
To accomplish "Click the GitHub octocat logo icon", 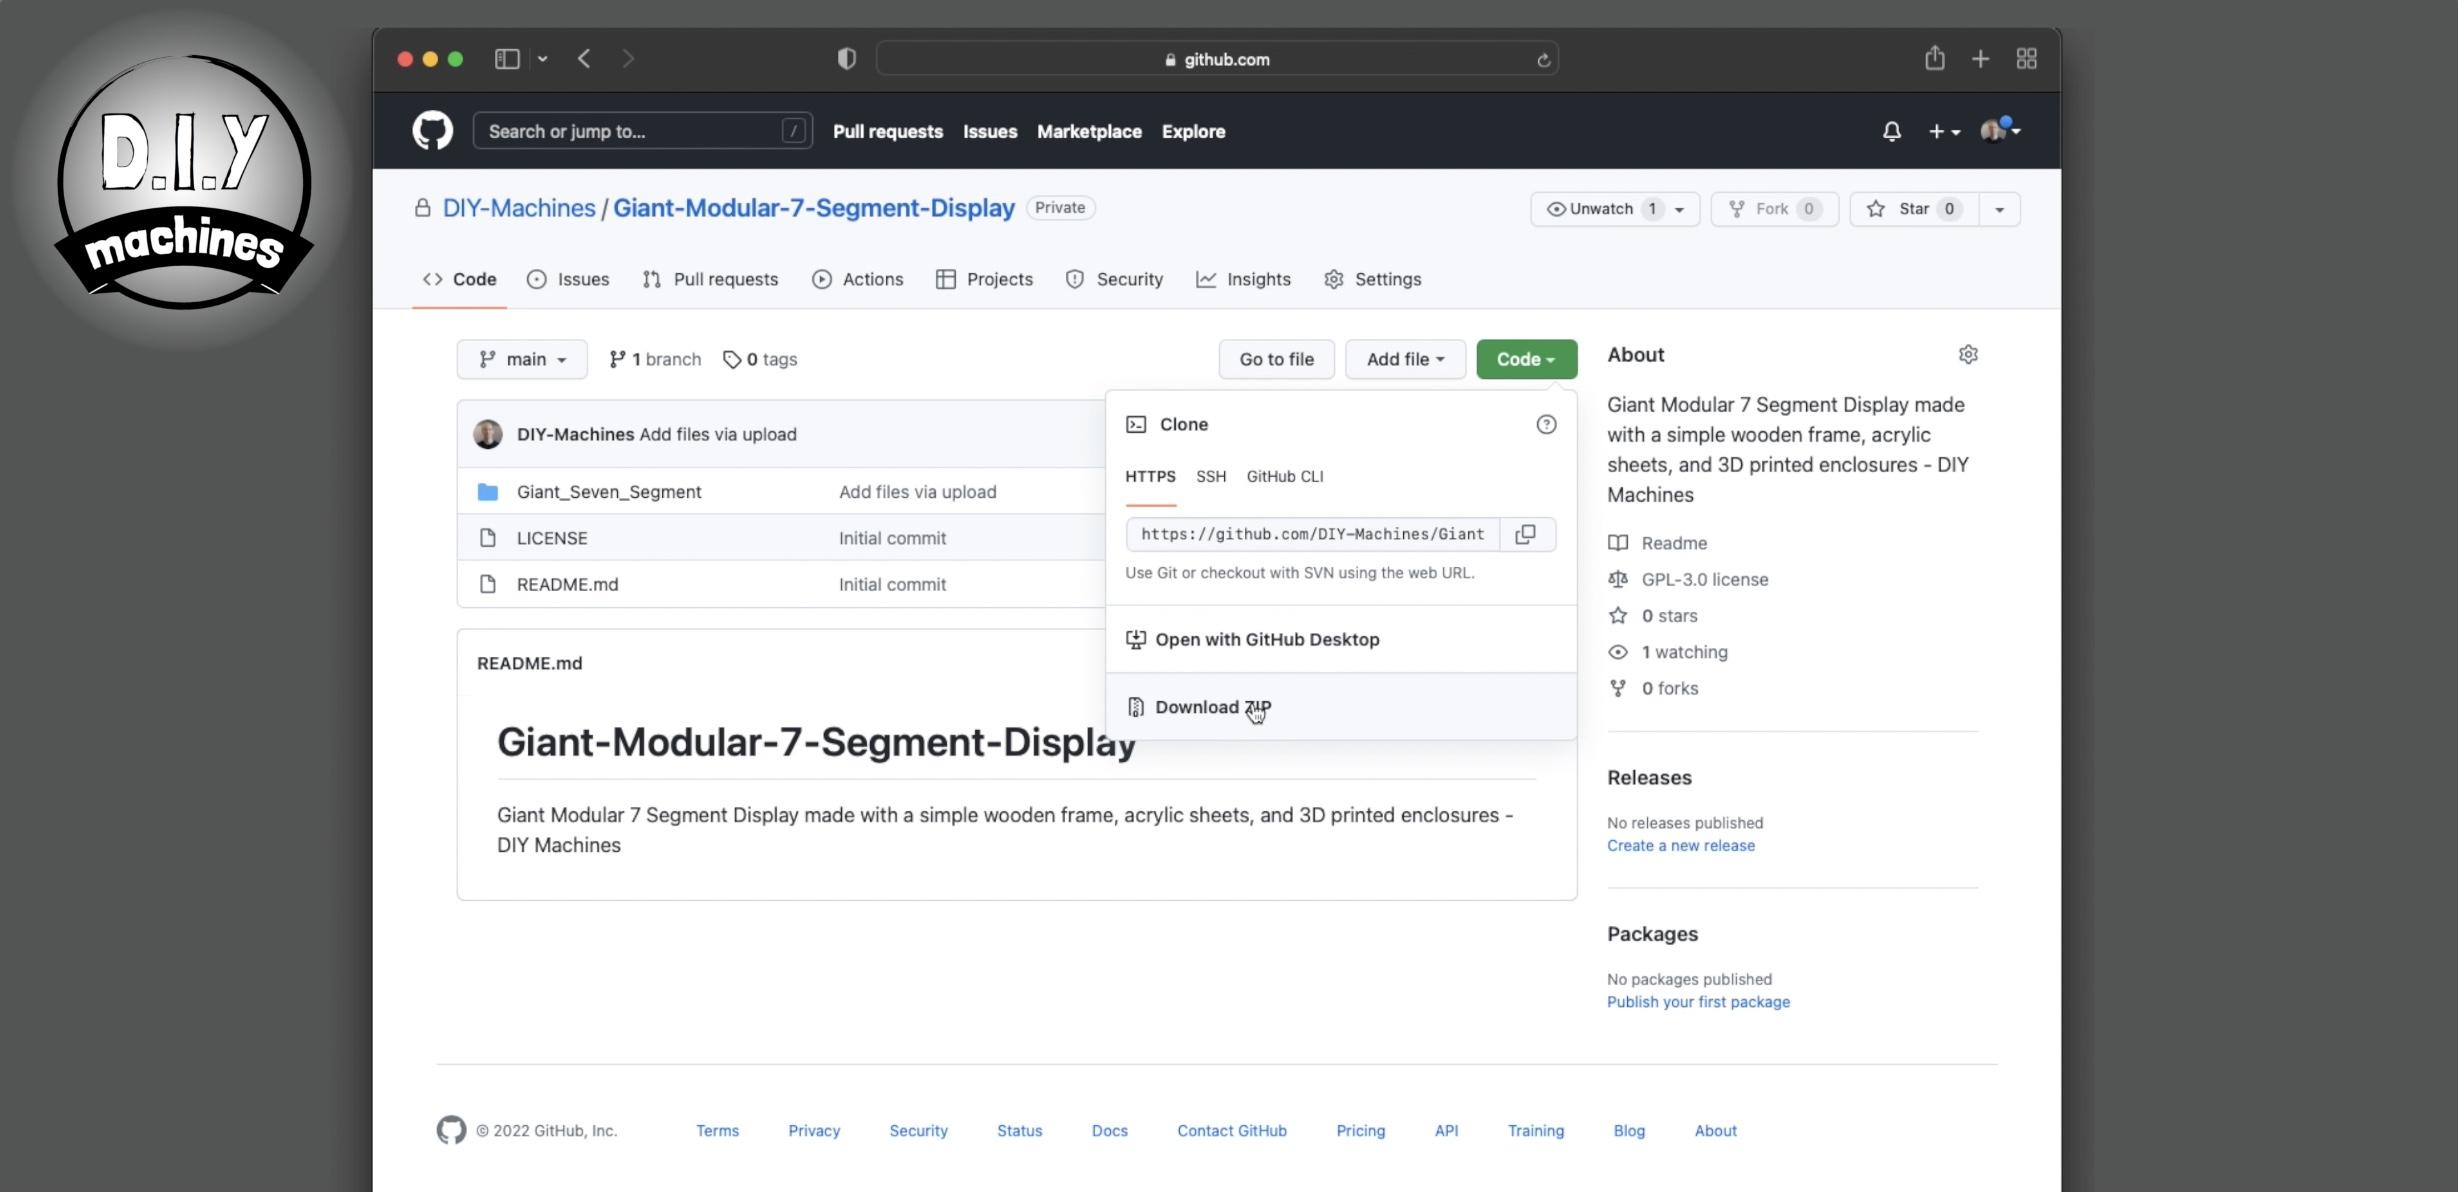I will 434,130.
